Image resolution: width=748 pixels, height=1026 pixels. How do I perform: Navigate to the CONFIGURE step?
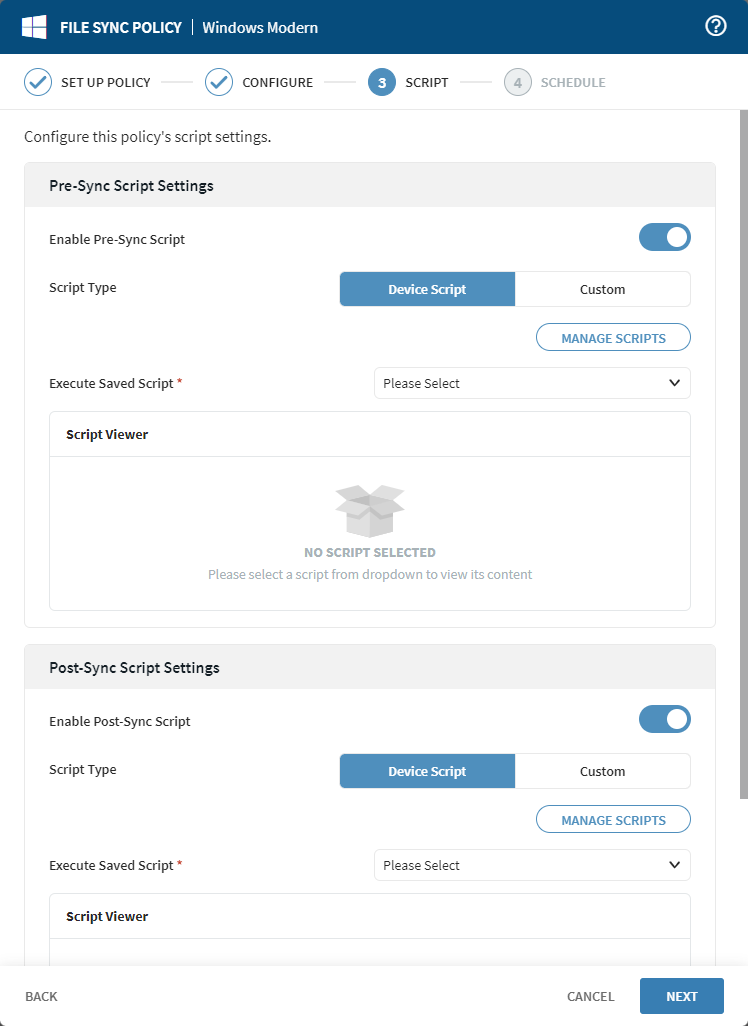(277, 82)
